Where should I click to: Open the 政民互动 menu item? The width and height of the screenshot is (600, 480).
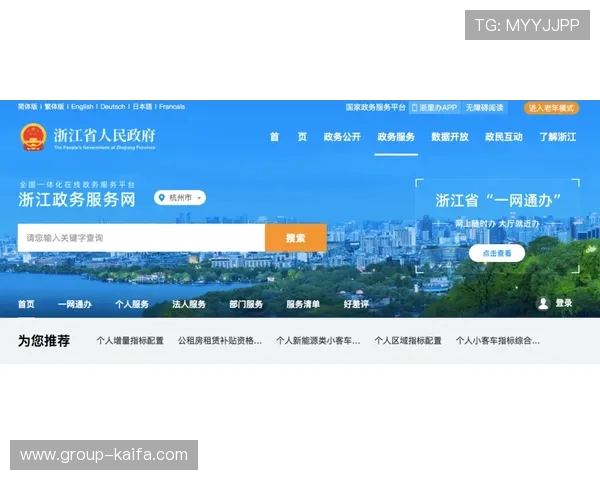click(504, 137)
